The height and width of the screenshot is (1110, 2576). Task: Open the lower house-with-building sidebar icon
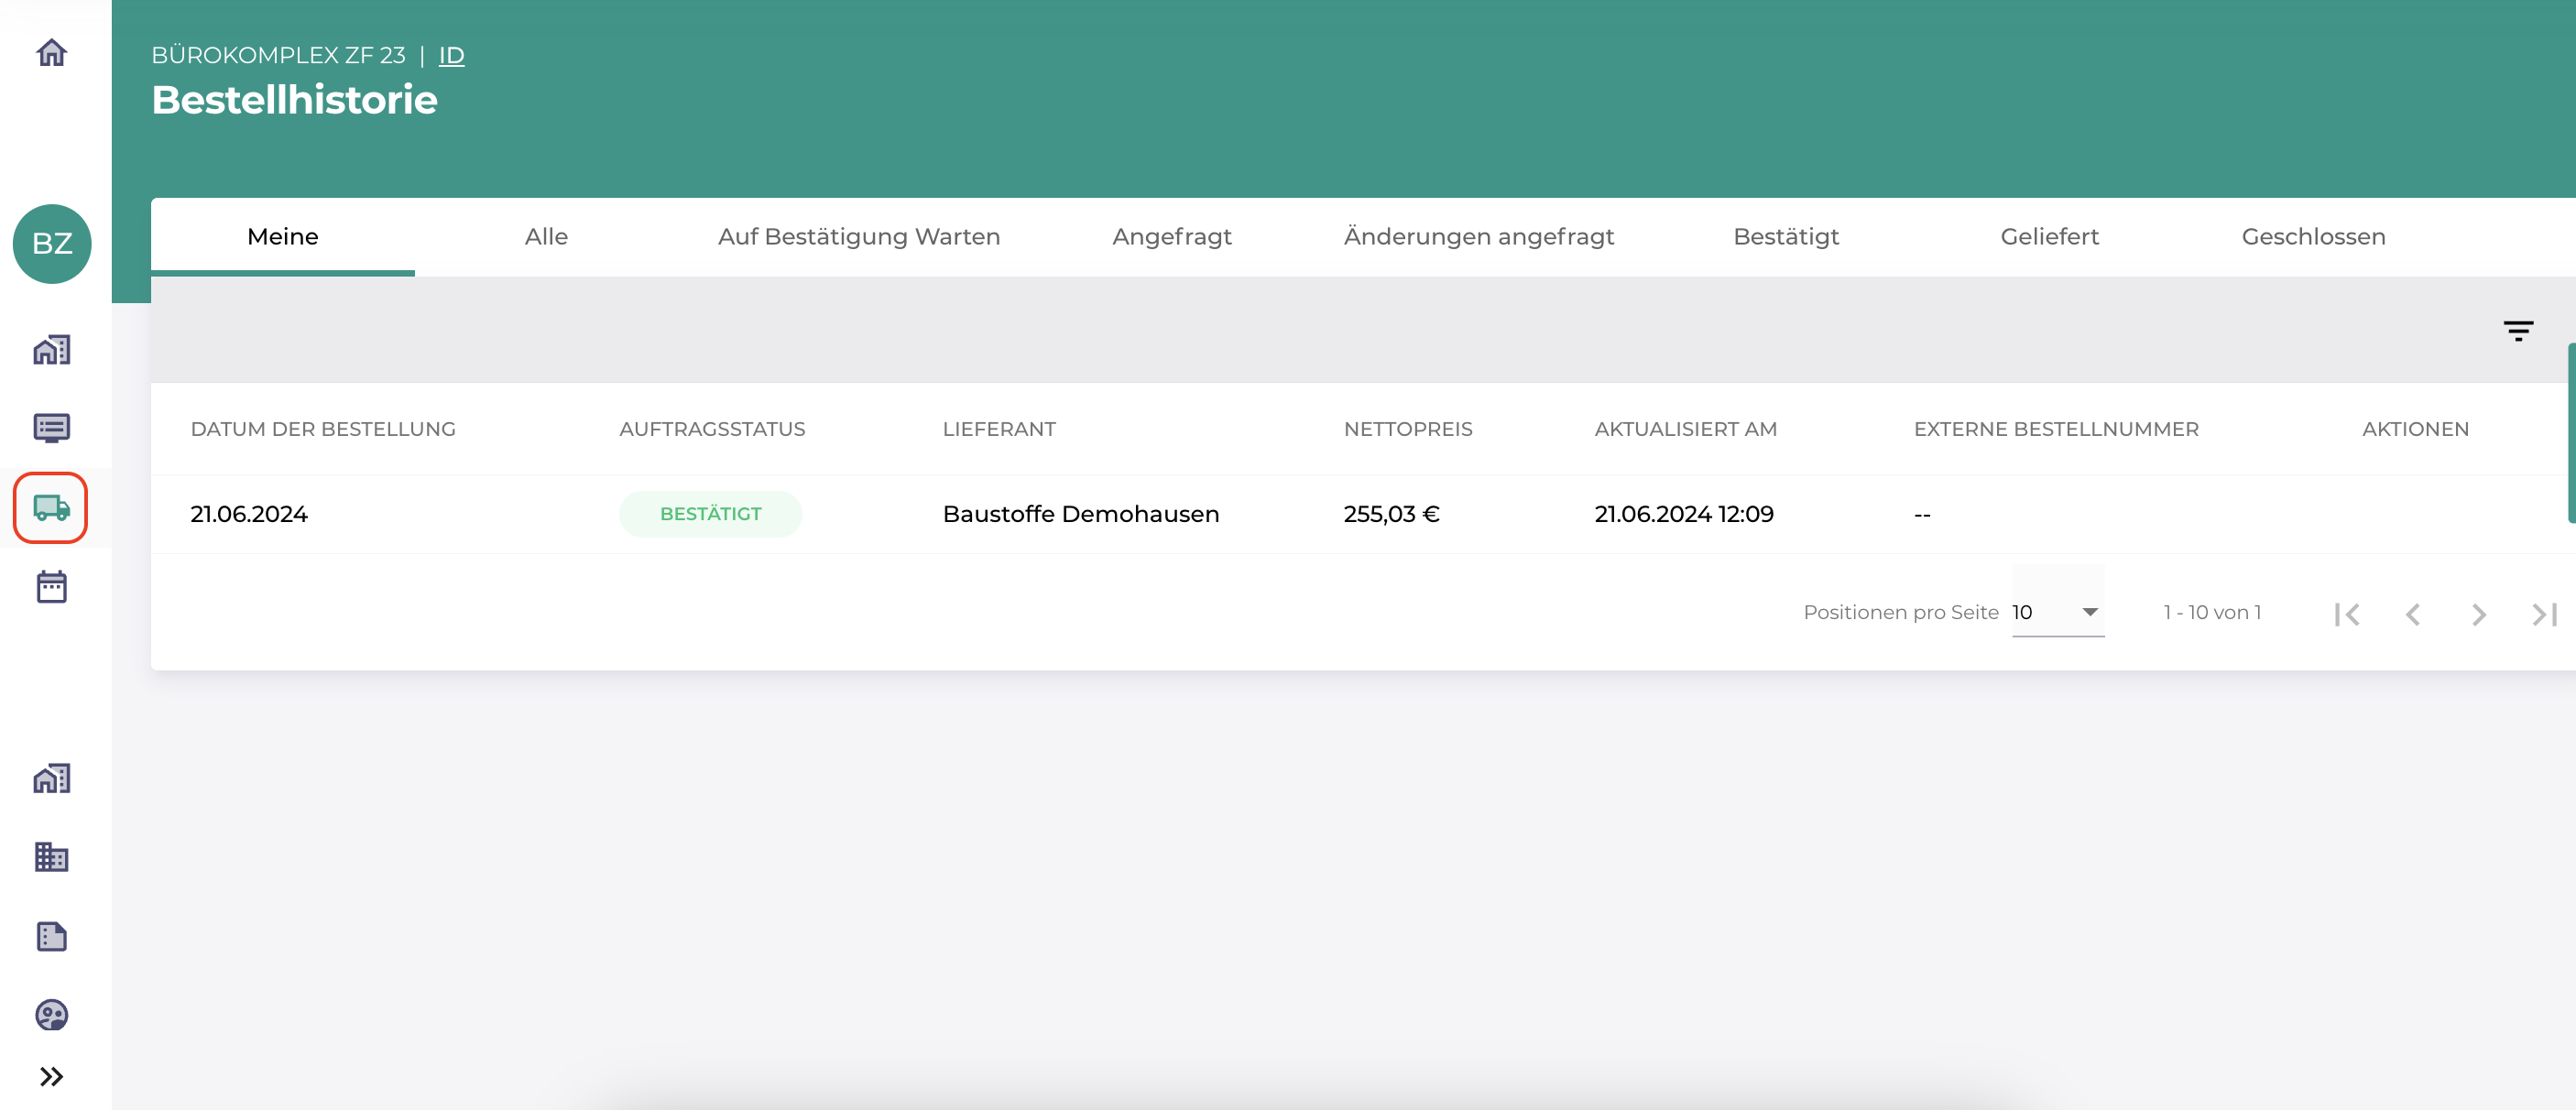[x=51, y=778]
